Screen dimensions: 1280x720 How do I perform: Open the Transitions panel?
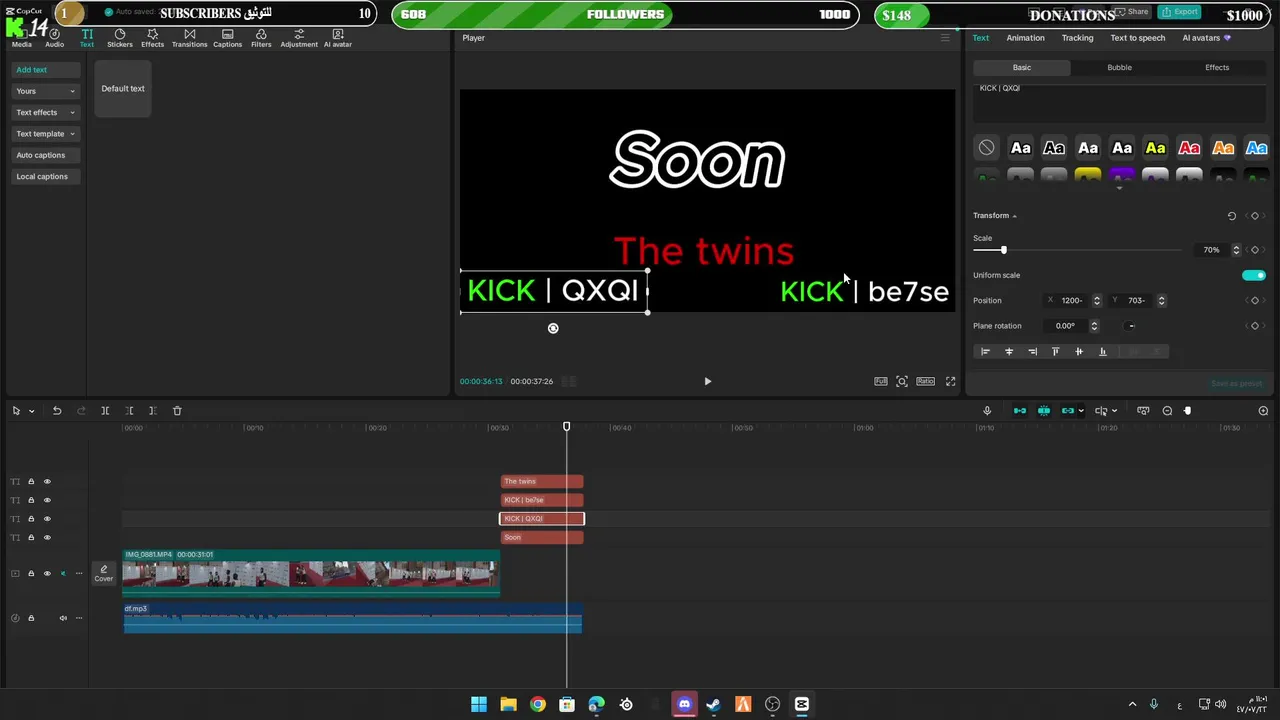pos(189,38)
